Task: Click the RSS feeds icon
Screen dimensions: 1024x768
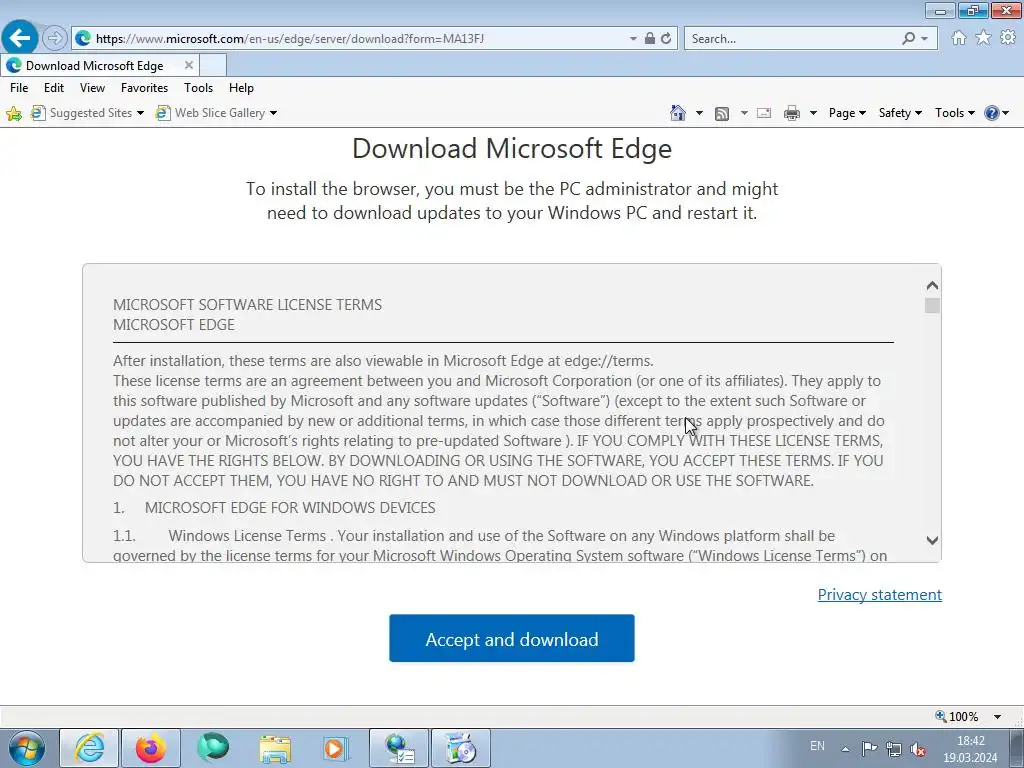Action: pyautogui.click(x=722, y=114)
